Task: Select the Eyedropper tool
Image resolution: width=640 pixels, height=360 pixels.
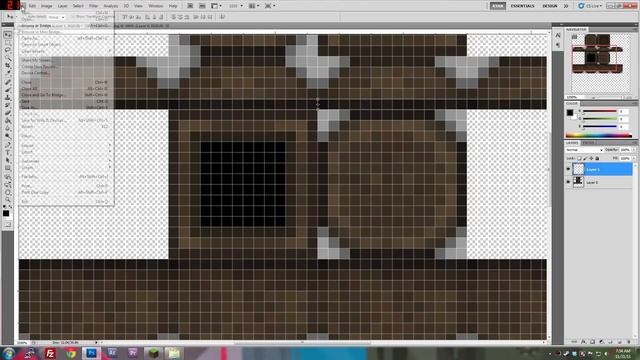Action: 7,73
